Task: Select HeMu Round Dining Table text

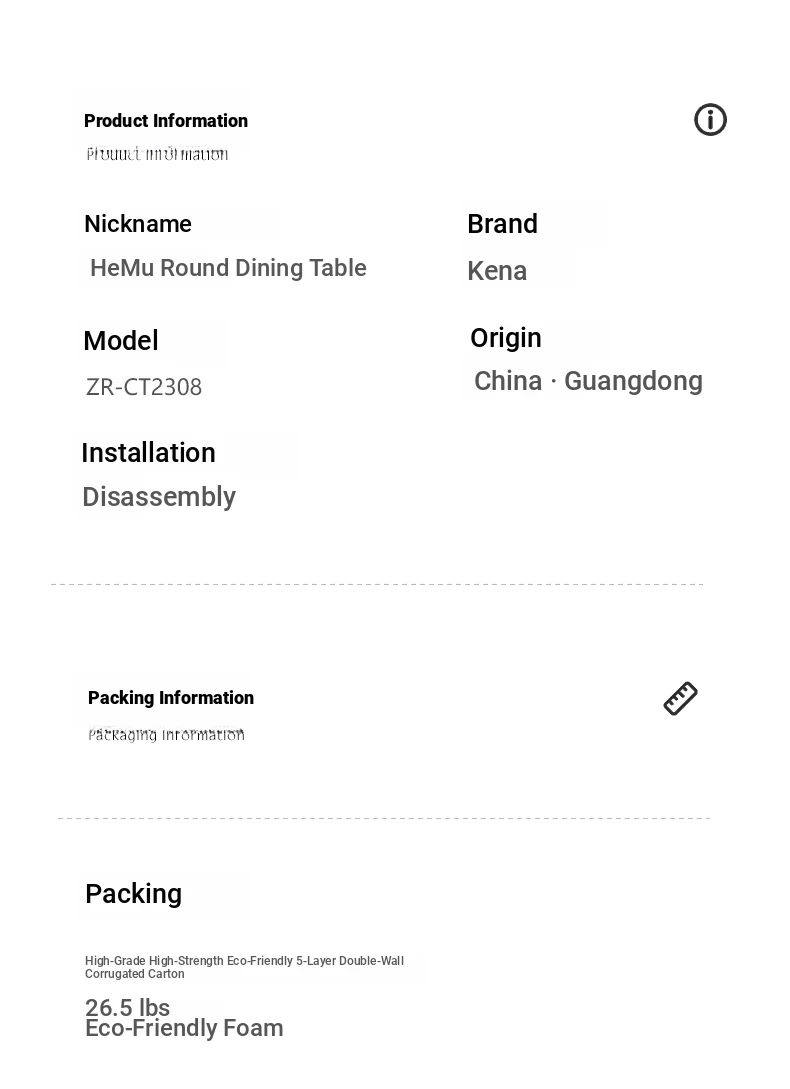Action: [228, 268]
